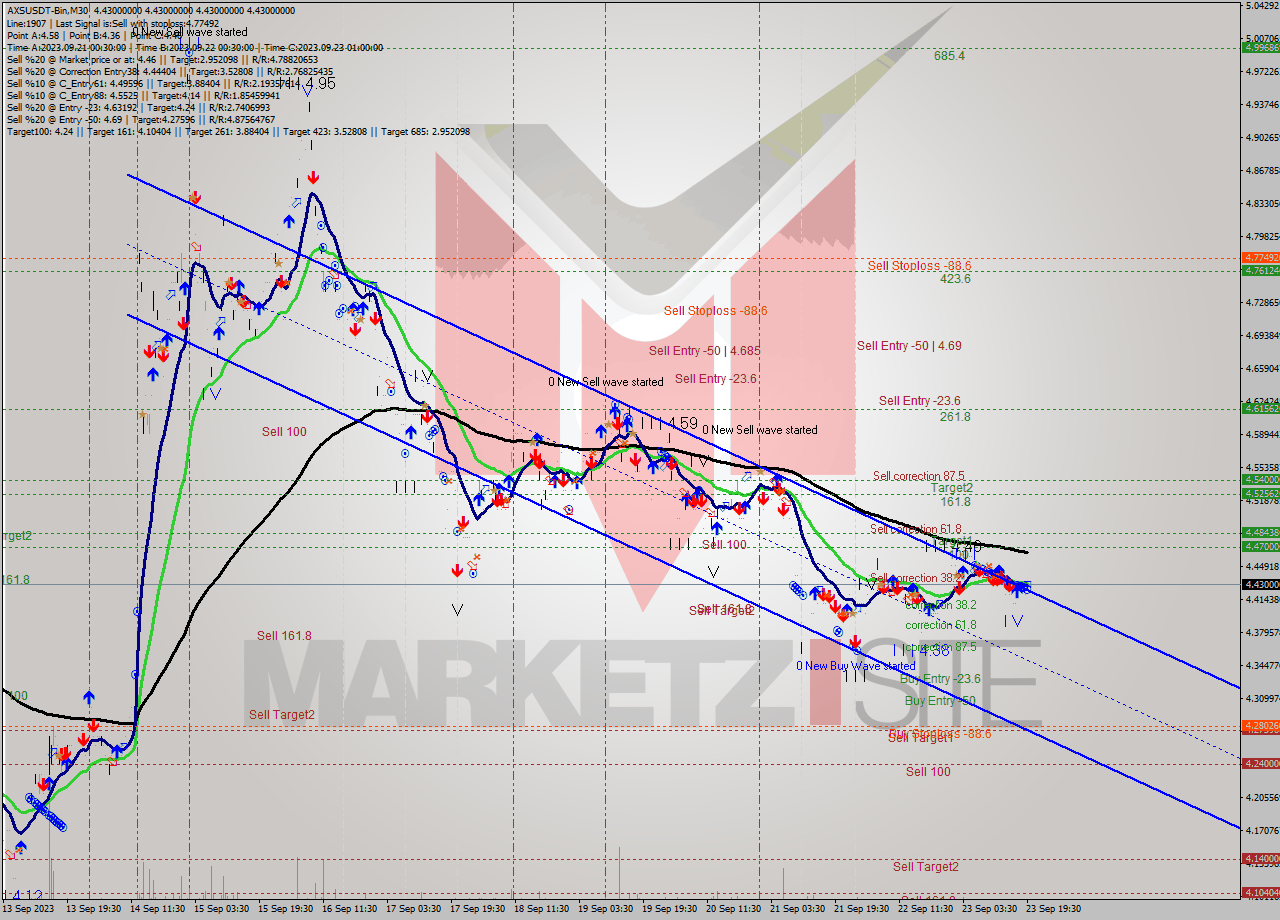Click the 'Target100: 4.24 || Target 161: 4.10404' line

point(238,132)
